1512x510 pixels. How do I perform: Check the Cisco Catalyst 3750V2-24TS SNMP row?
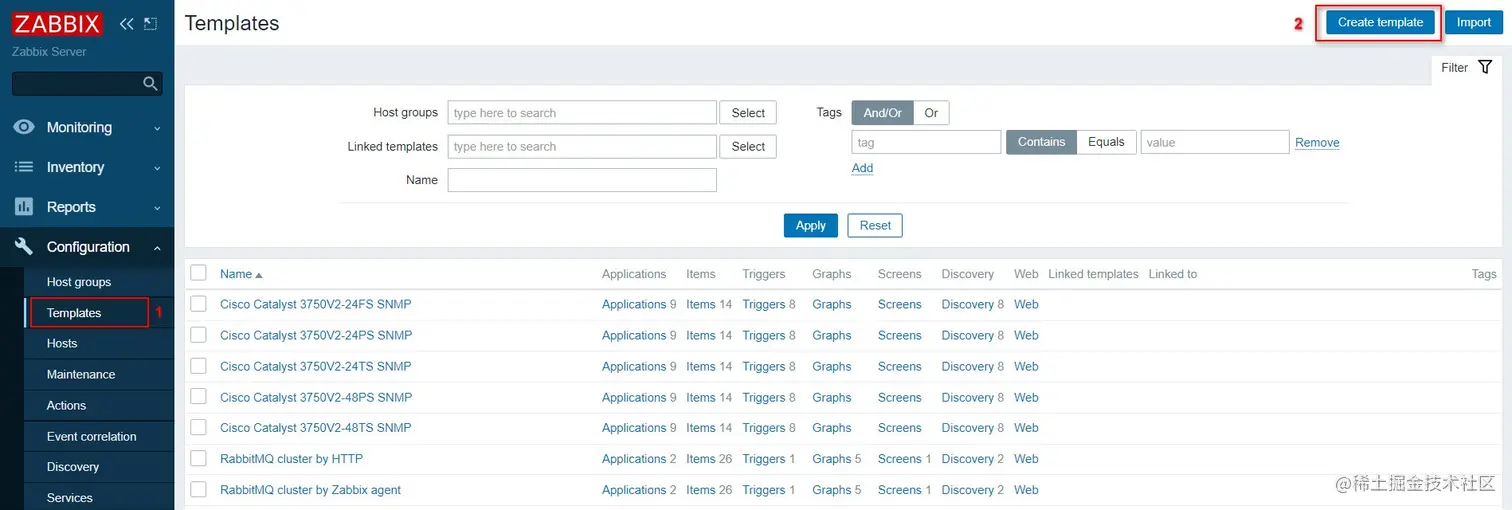coord(198,366)
